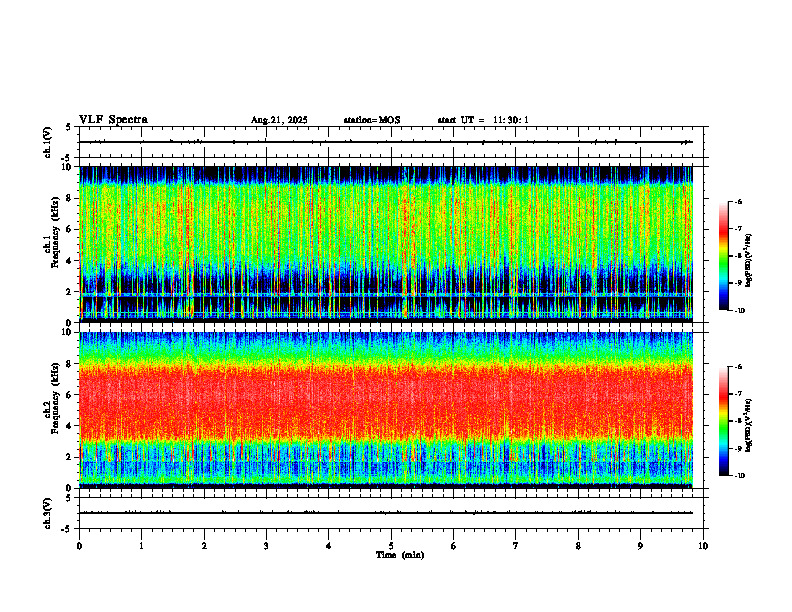Click time axis tick label '8'

[578, 546]
